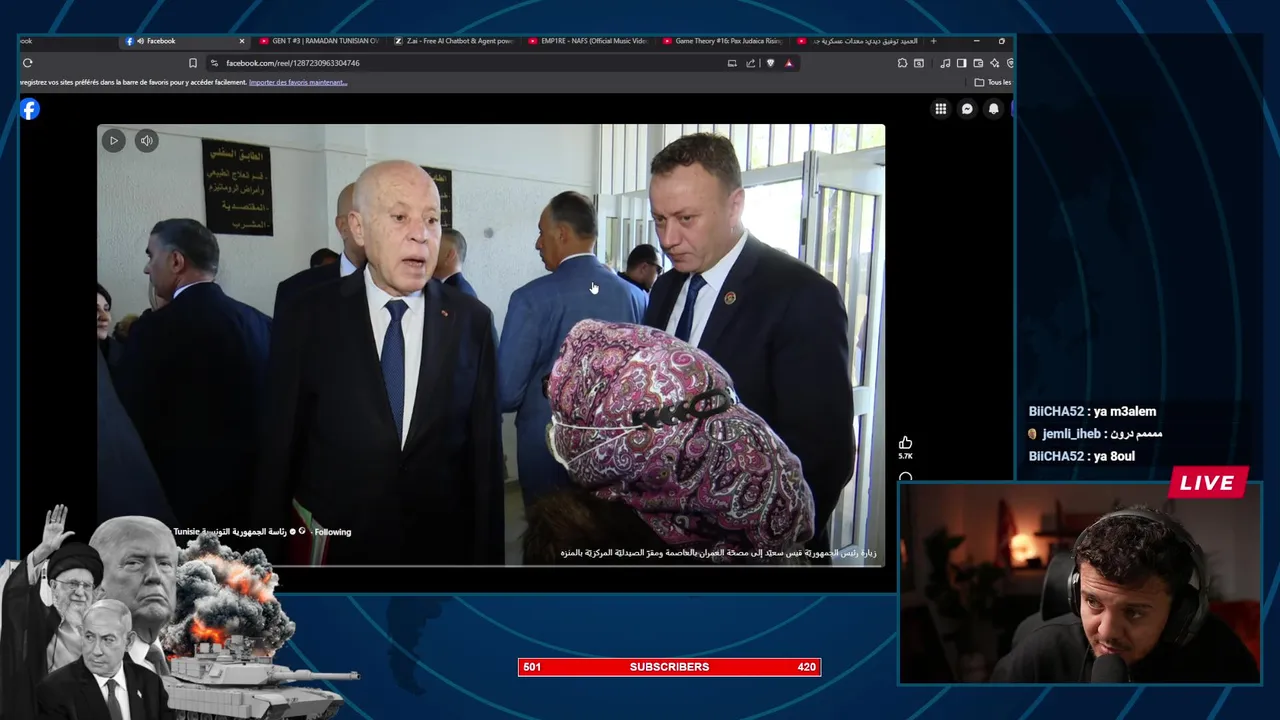This screenshot has height=720, width=1280.
Task: Switch to the Arabic-titled YouTube tab
Action: pyautogui.click(x=856, y=41)
